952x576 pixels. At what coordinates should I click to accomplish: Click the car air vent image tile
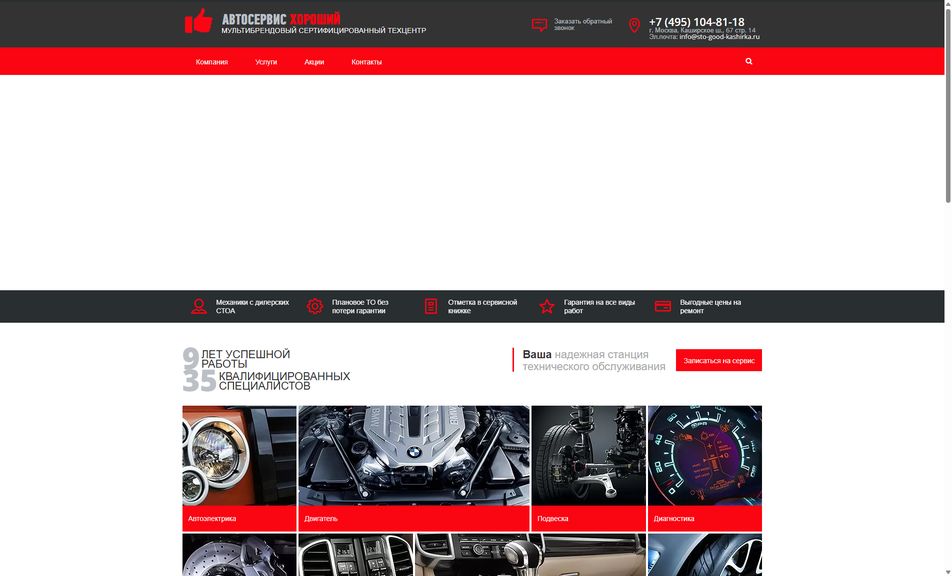(x=356, y=555)
